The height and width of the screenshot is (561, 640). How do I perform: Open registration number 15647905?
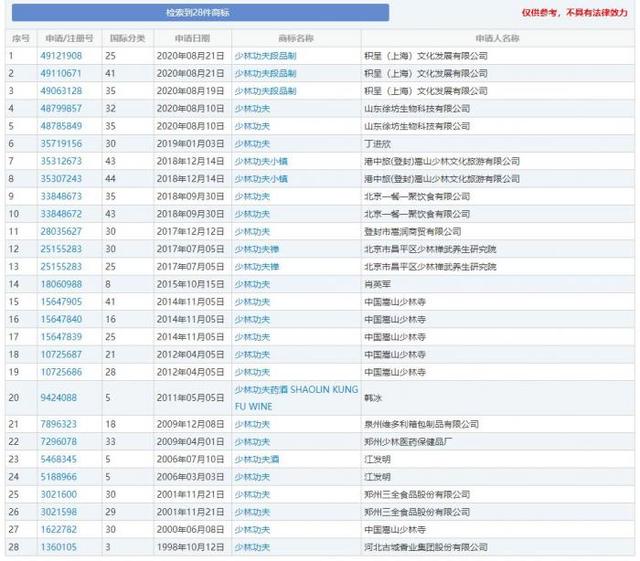(60, 301)
